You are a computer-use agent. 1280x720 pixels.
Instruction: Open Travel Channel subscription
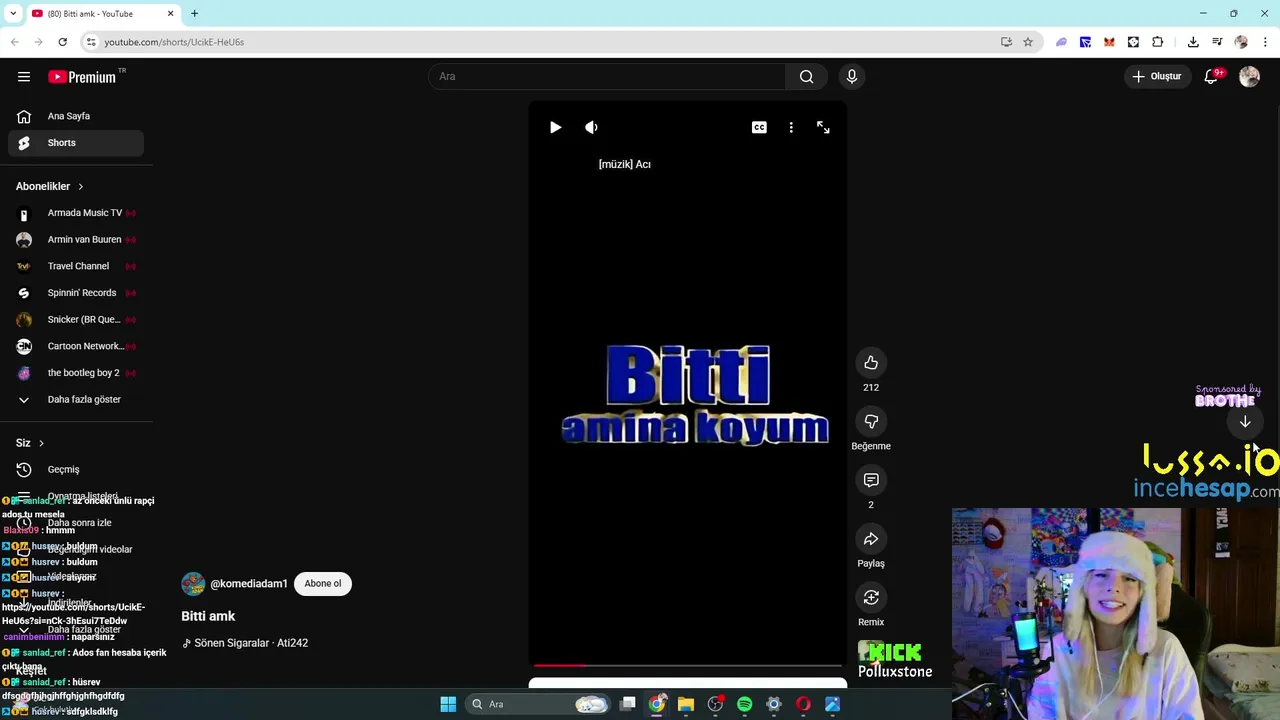point(76,266)
